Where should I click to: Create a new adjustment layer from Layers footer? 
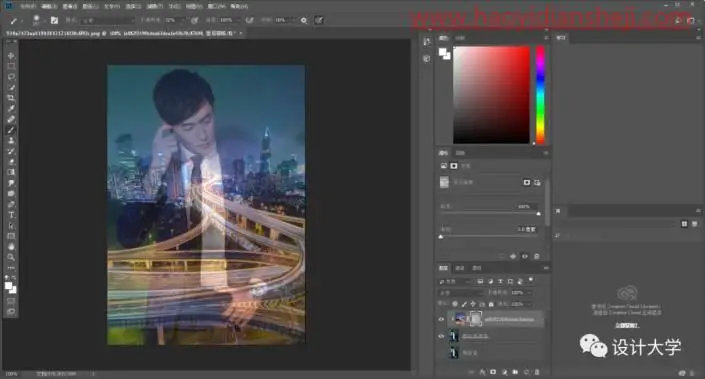504,372
